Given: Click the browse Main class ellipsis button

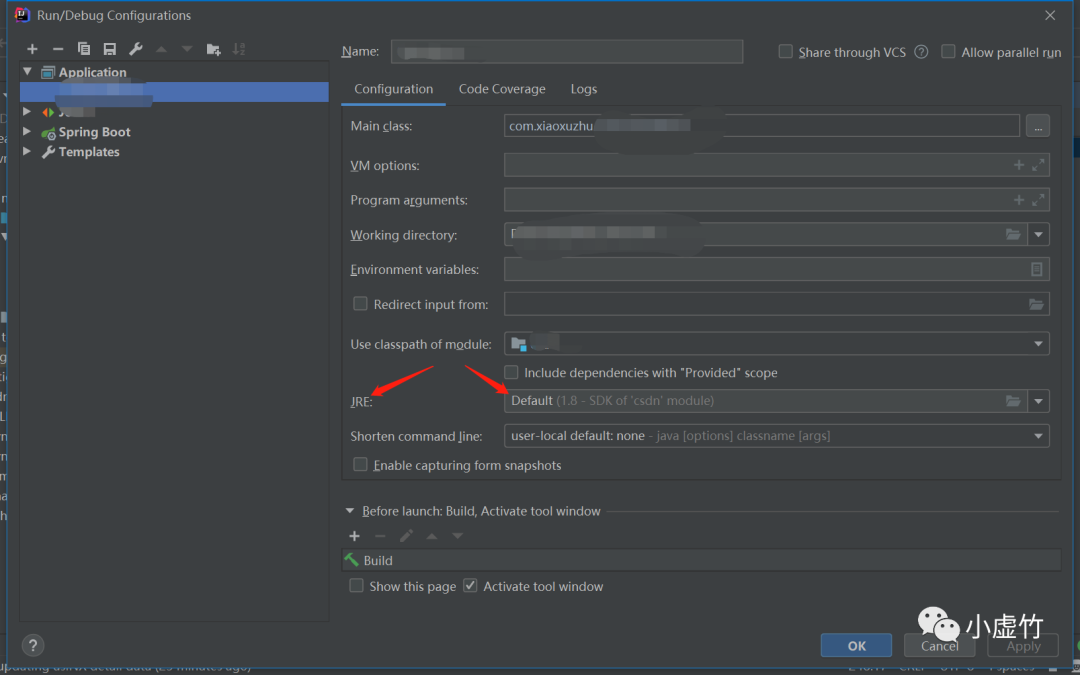Looking at the screenshot, I should click(x=1037, y=126).
